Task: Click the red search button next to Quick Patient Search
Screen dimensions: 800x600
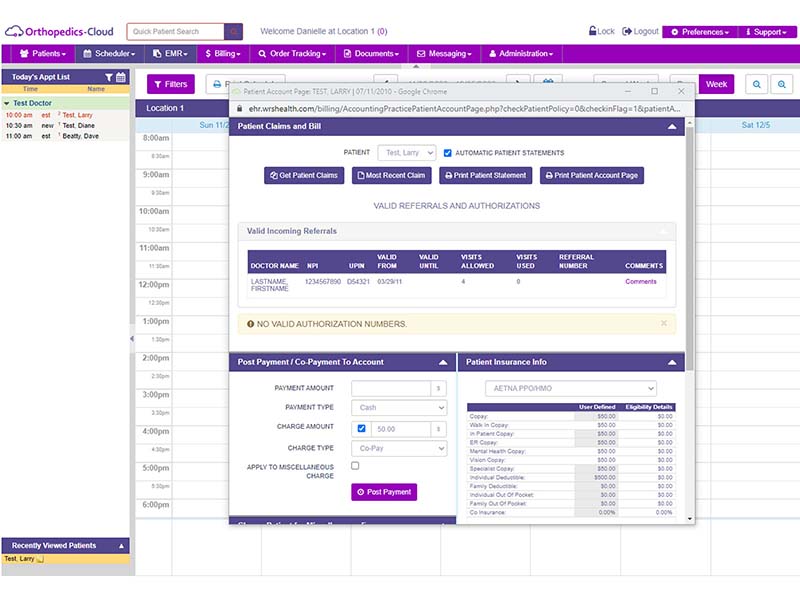Action: (233, 32)
